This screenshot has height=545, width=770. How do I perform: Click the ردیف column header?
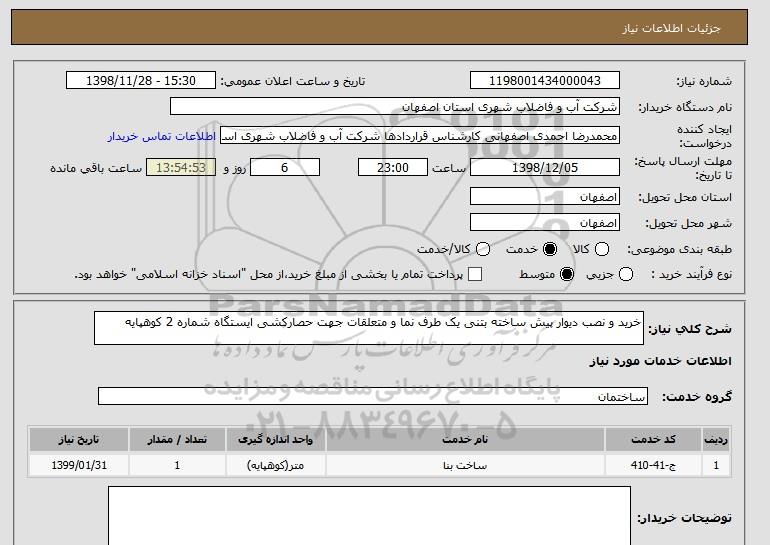click(x=716, y=439)
